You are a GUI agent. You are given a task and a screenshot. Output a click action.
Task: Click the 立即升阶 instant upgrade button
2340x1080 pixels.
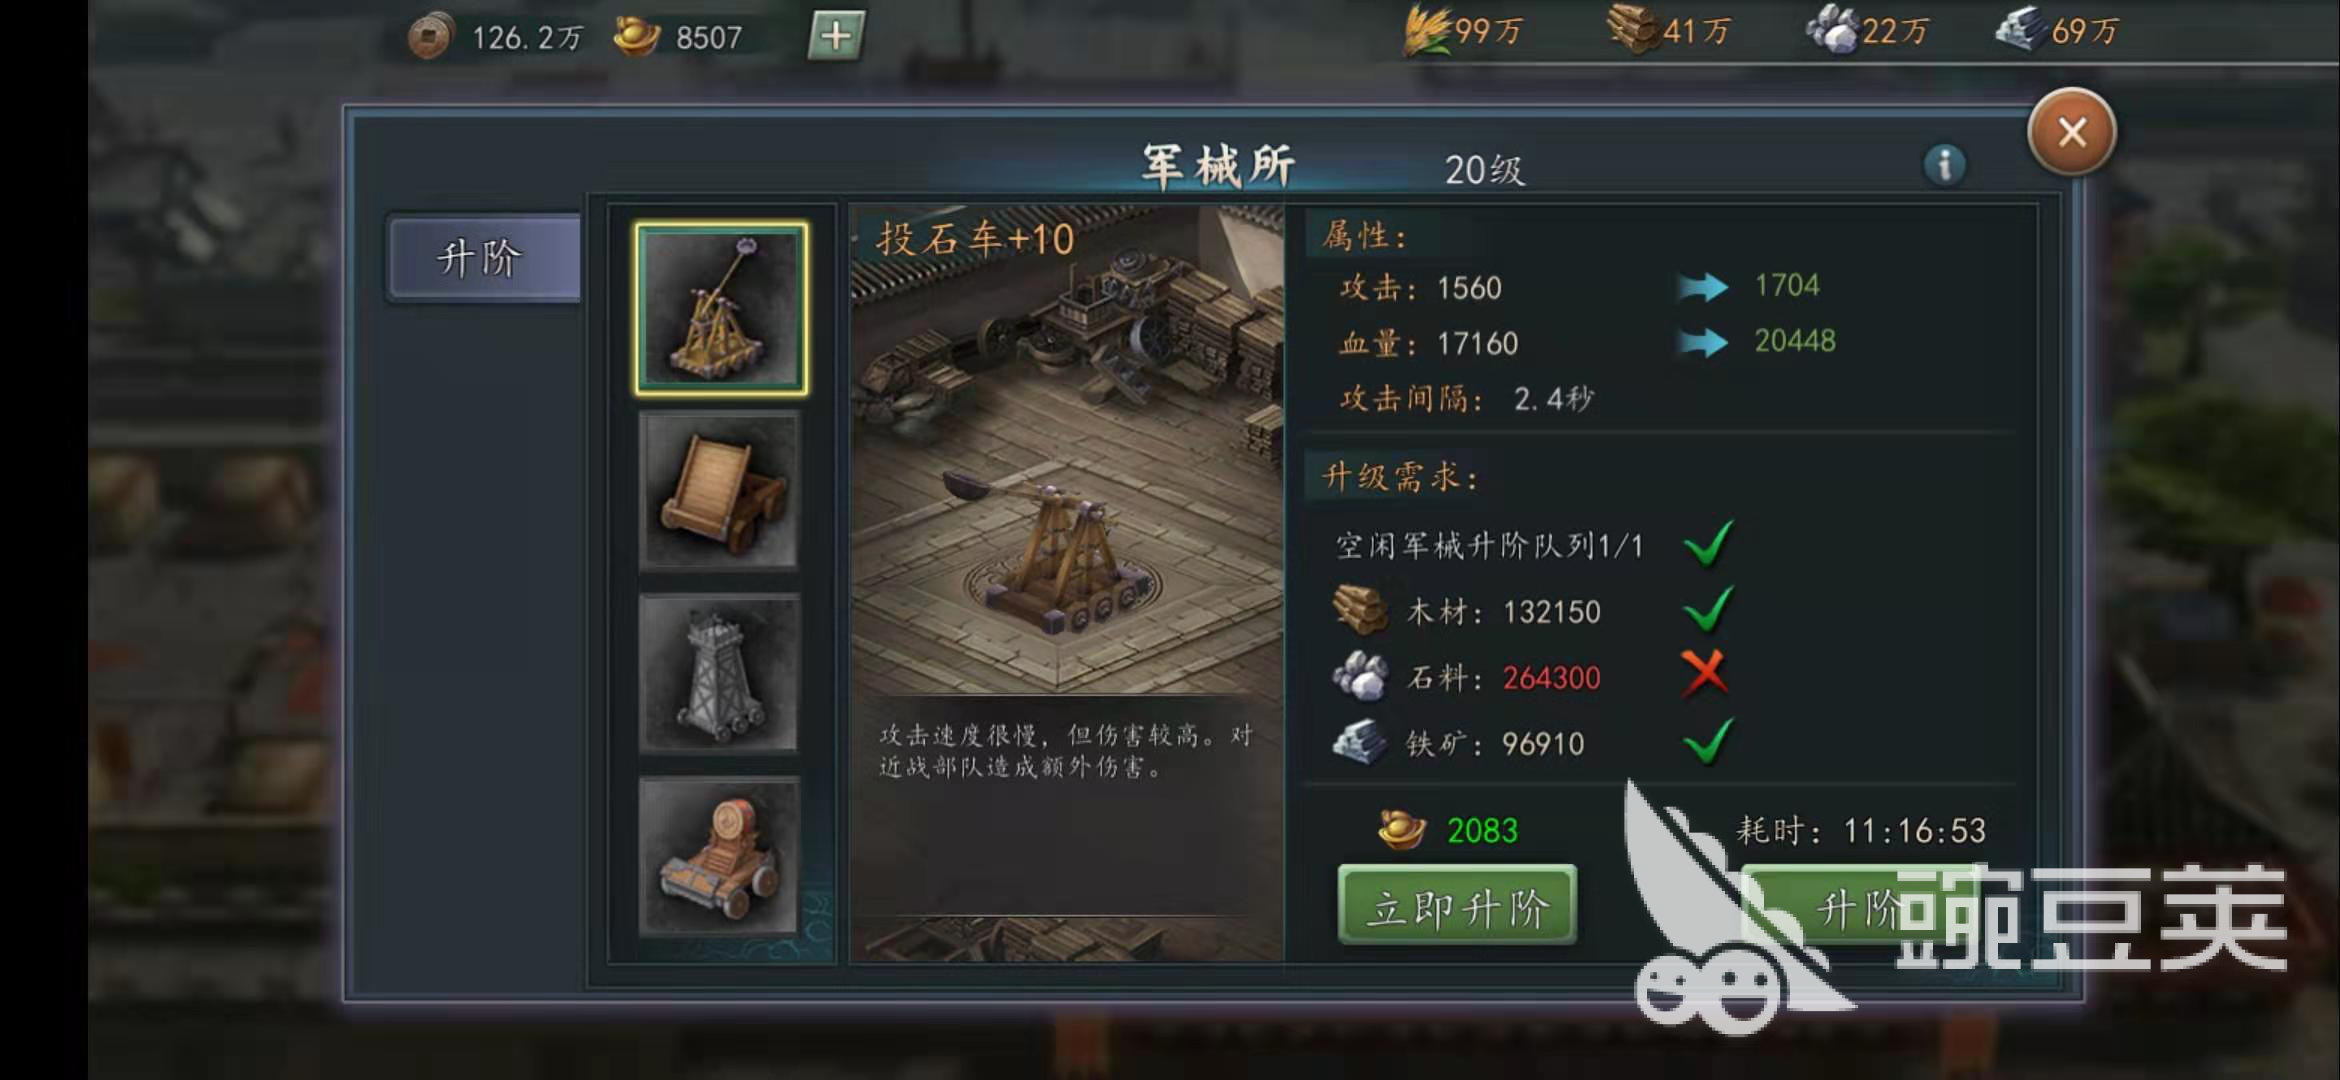(x=1457, y=906)
